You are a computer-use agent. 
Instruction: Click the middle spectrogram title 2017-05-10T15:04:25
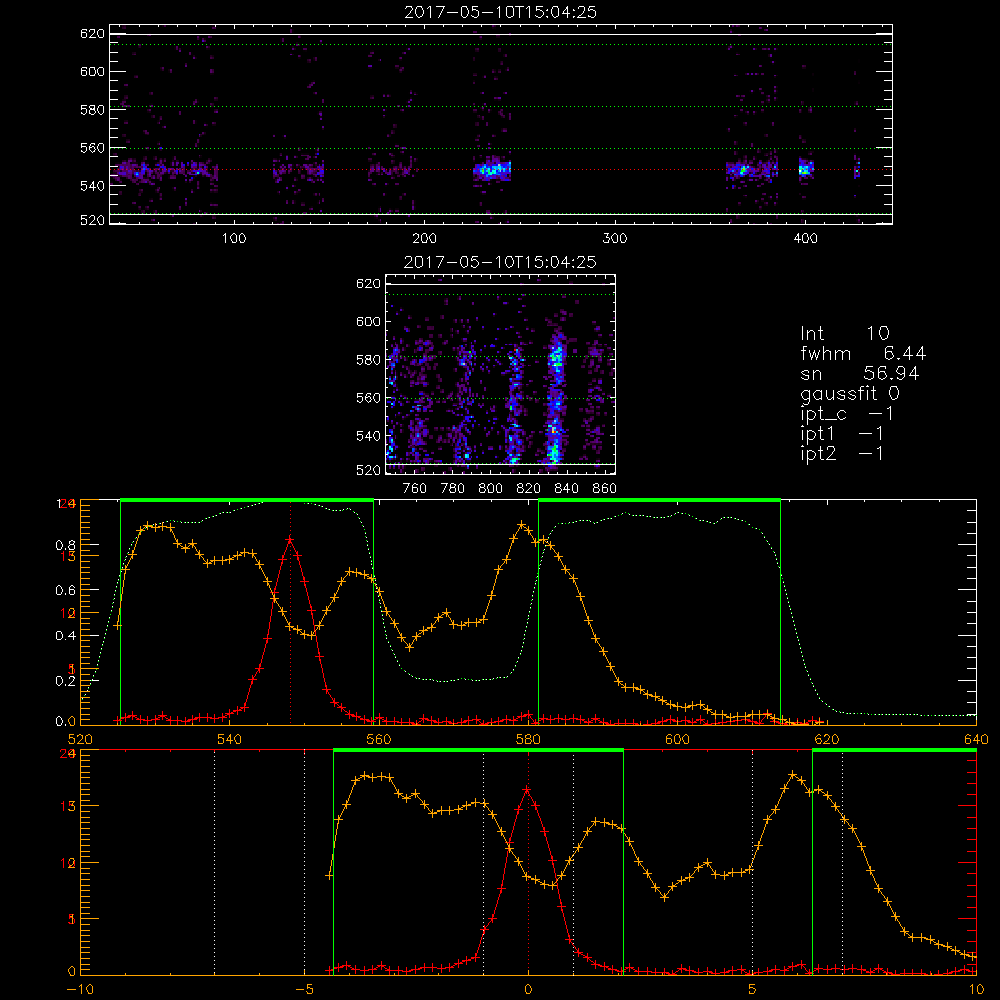point(501,262)
